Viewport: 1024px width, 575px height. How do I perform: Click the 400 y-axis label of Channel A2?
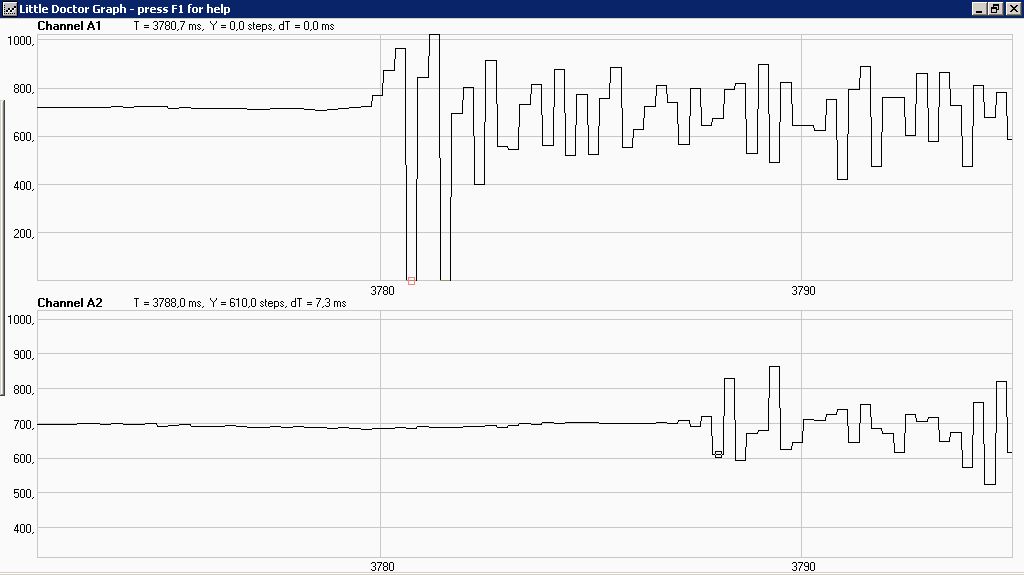point(21,529)
